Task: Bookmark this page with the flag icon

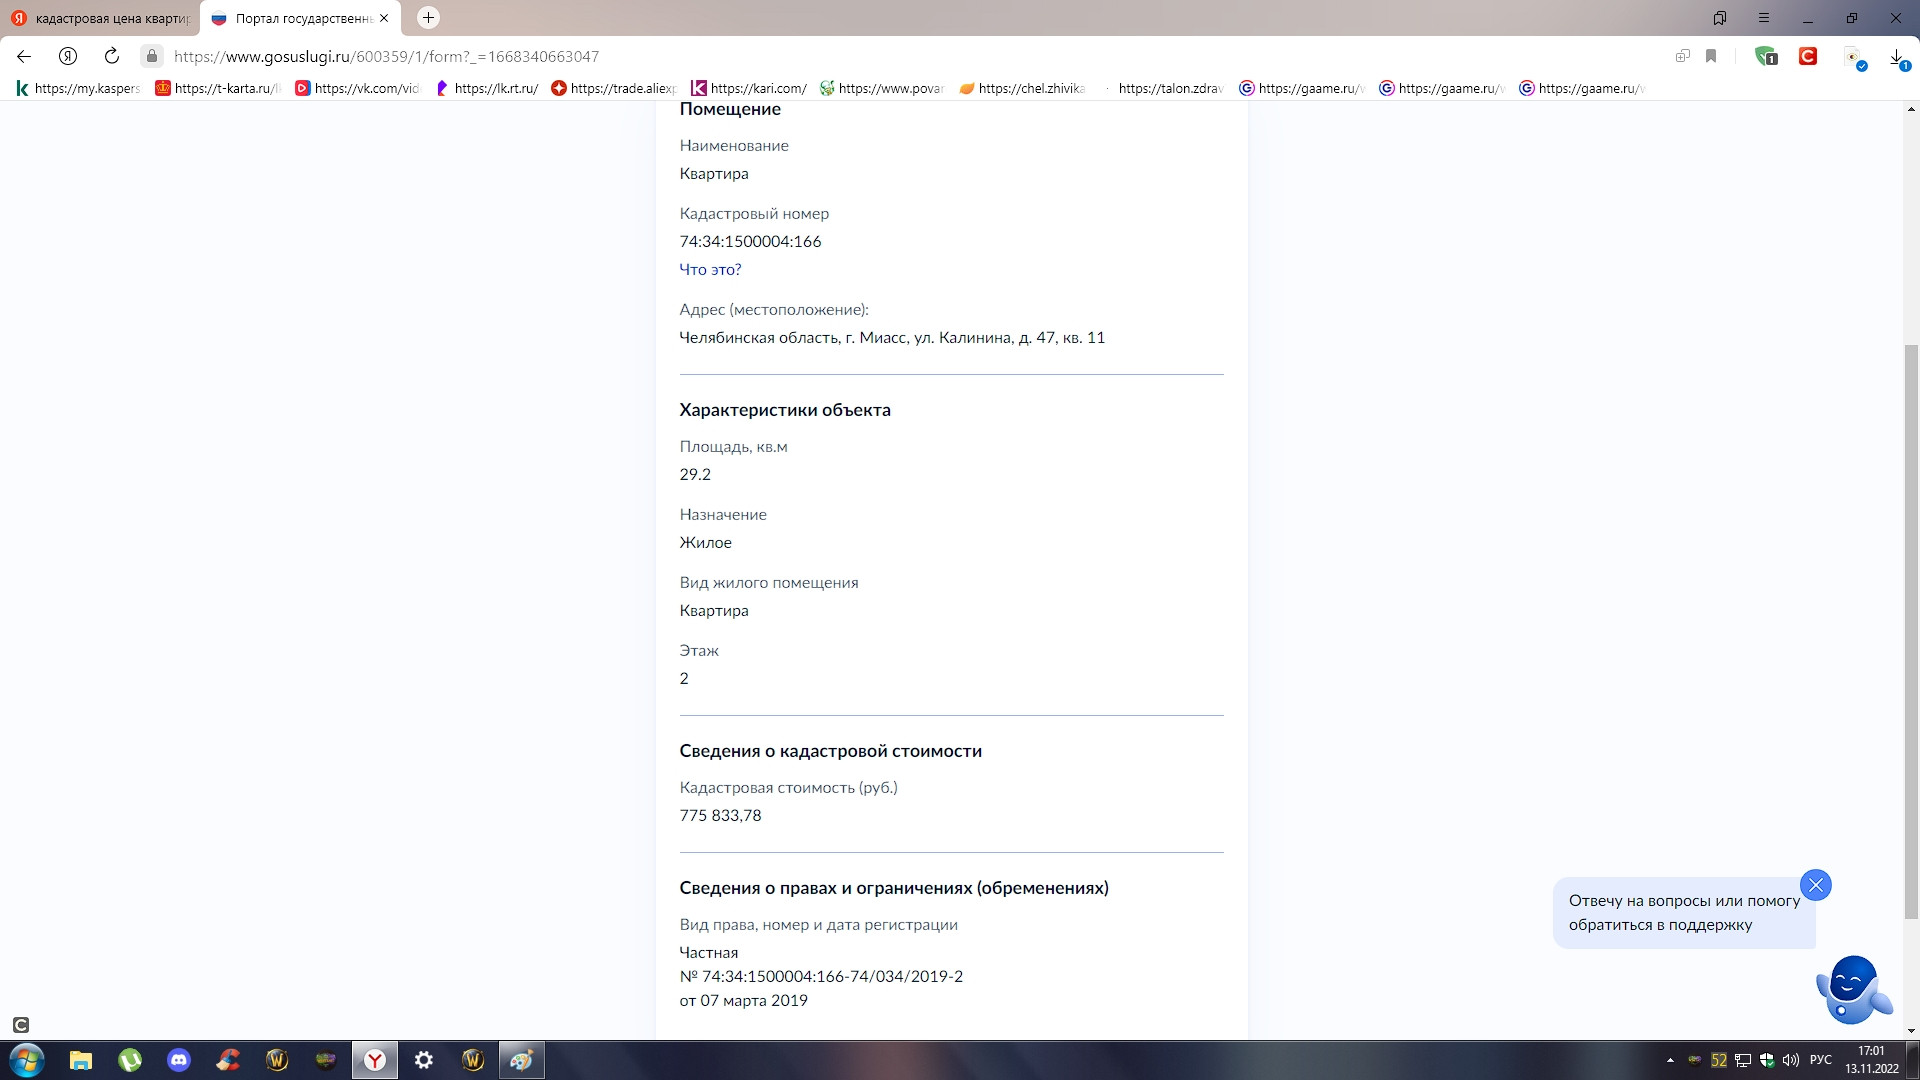Action: point(1711,56)
